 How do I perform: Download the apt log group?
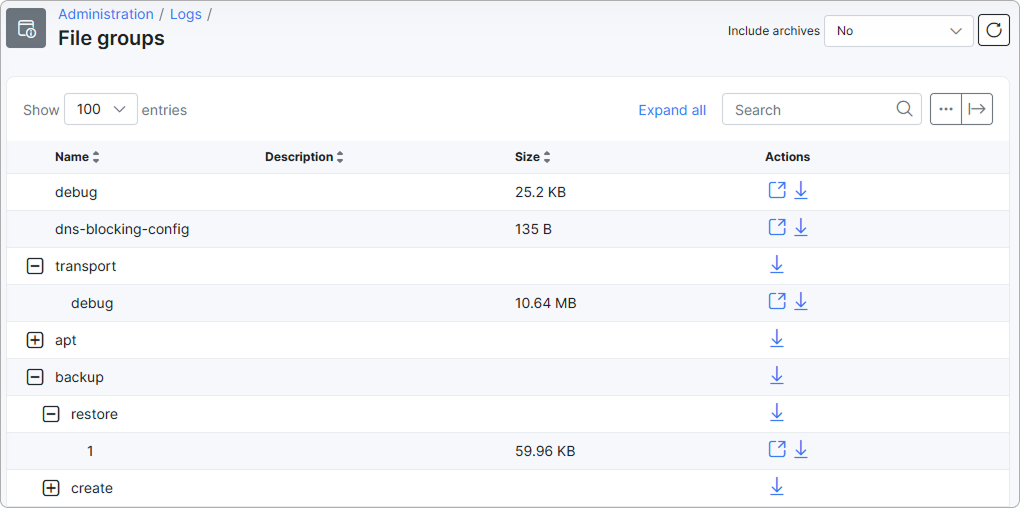[x=777, y=339]
